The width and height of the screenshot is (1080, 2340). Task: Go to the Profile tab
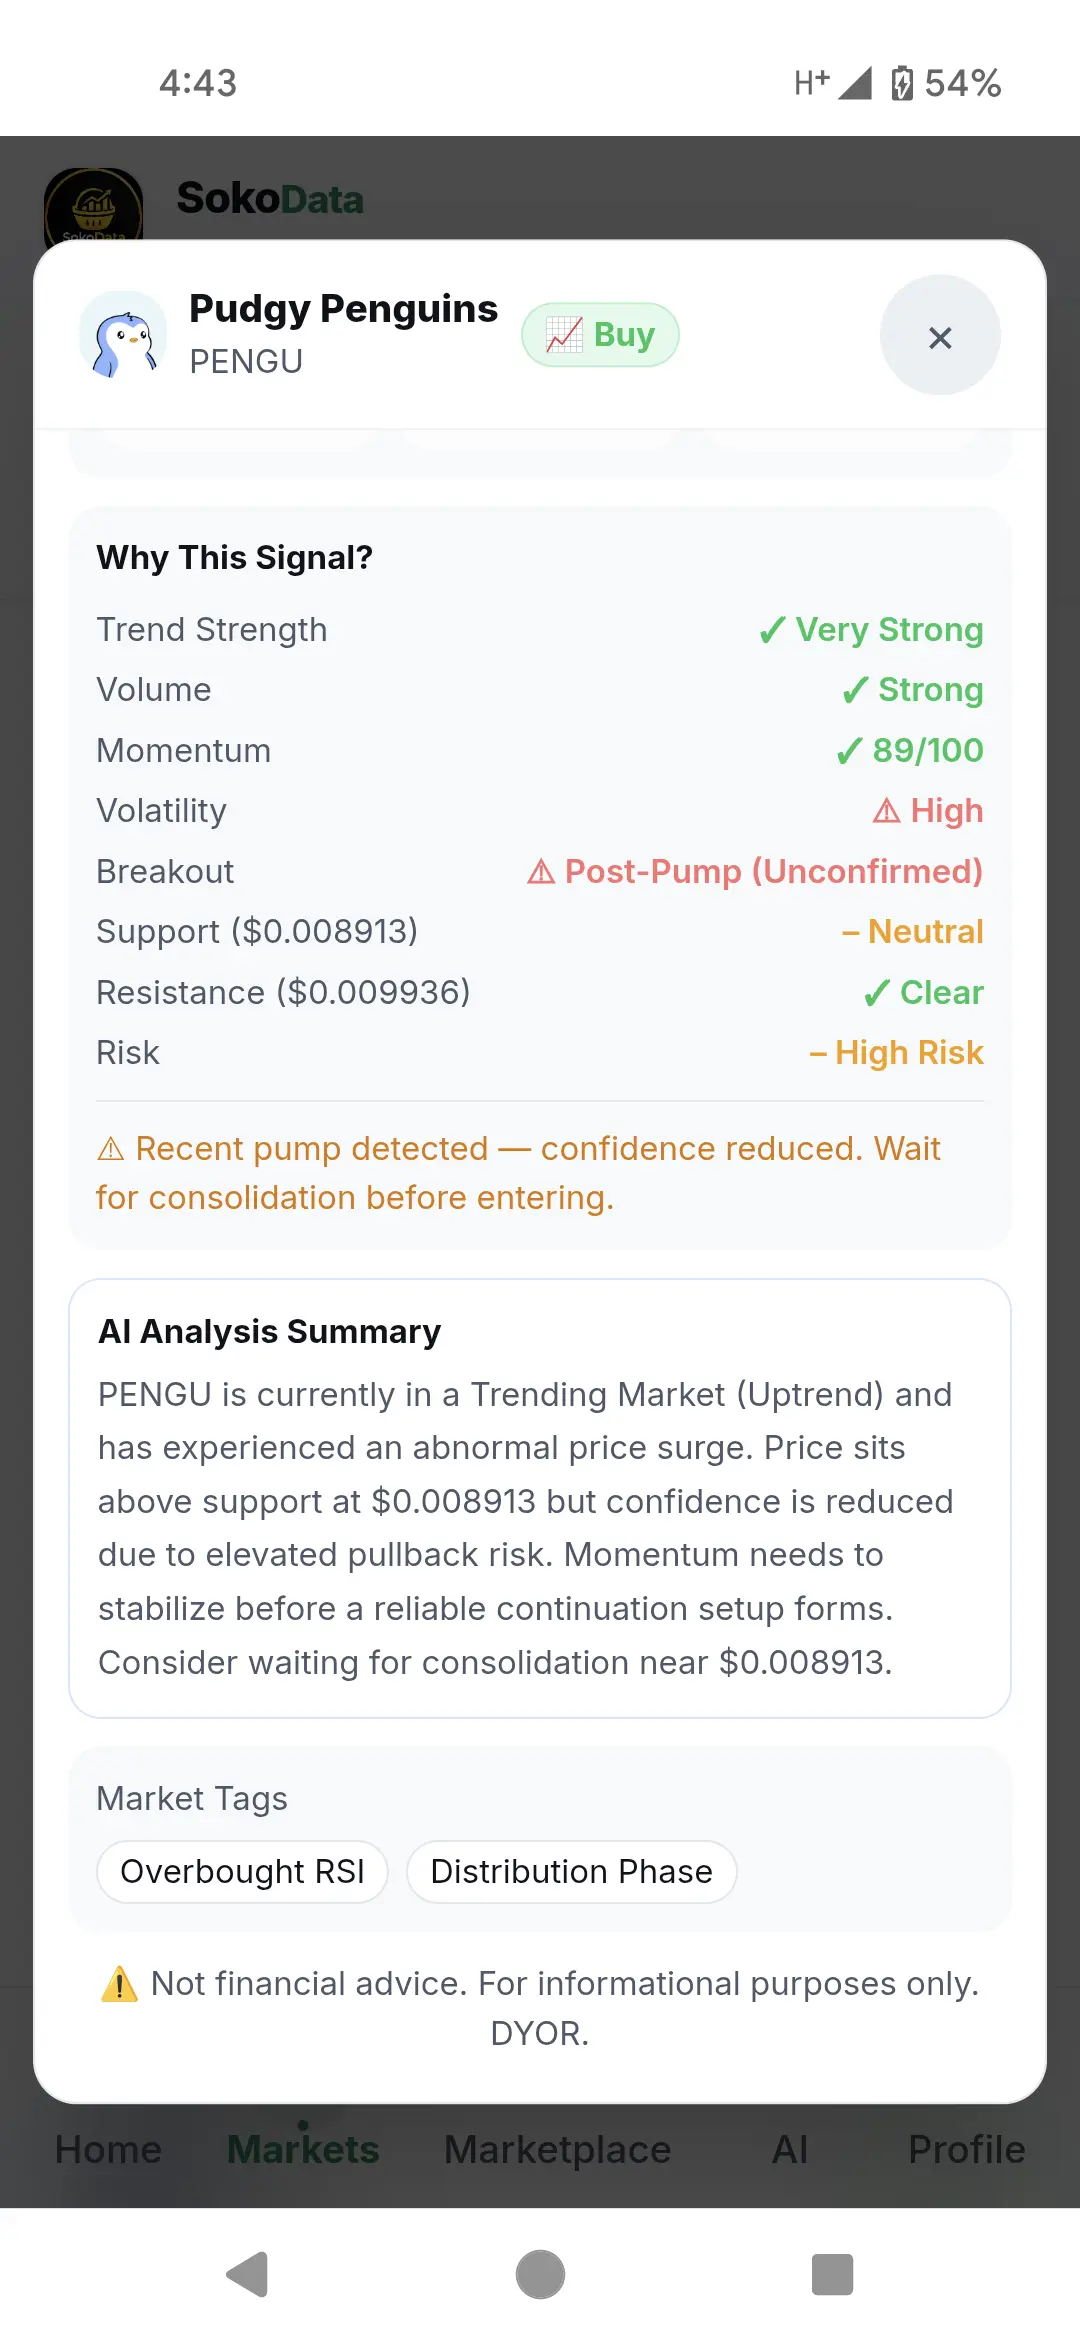(967, 2149)
